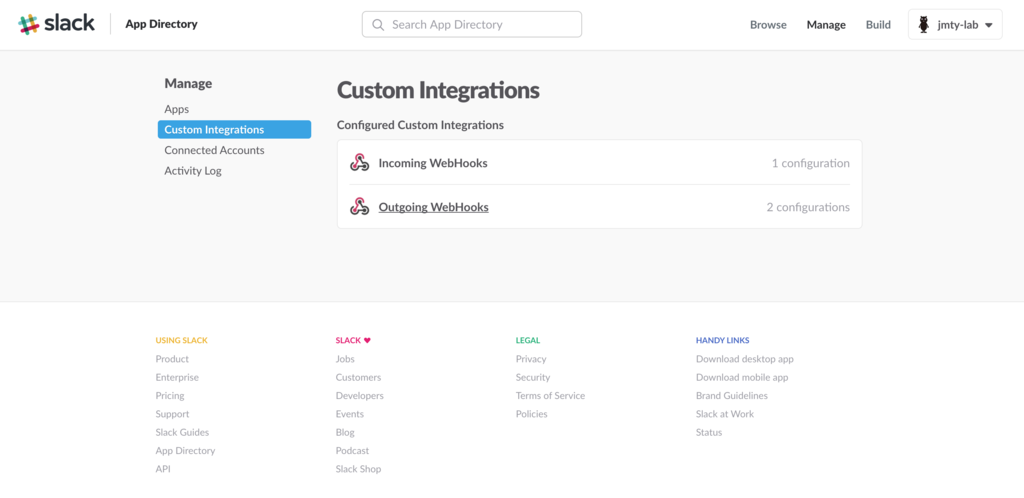This screenshot has width=1024, height=498.
Task: Click '2 configurations' text
Action: (808, 208)
